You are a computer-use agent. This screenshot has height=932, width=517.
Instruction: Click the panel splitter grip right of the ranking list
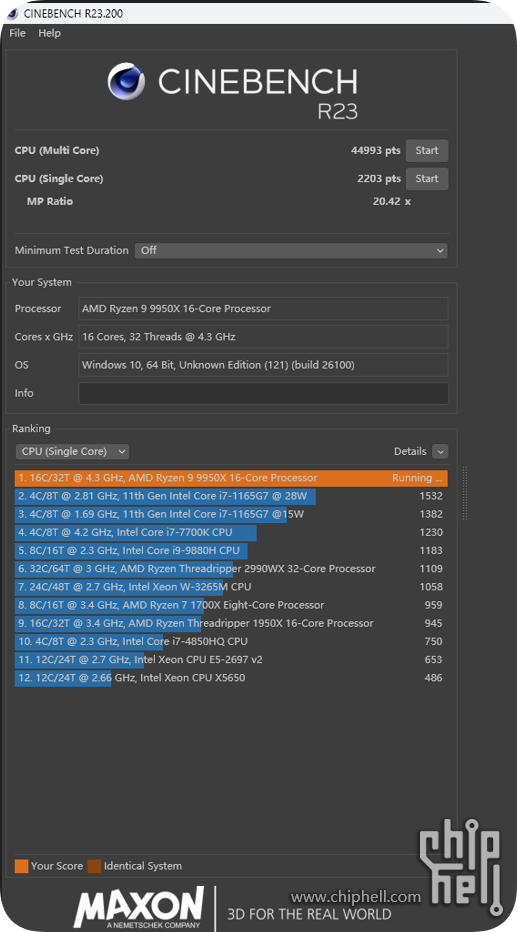pos(465,493)
